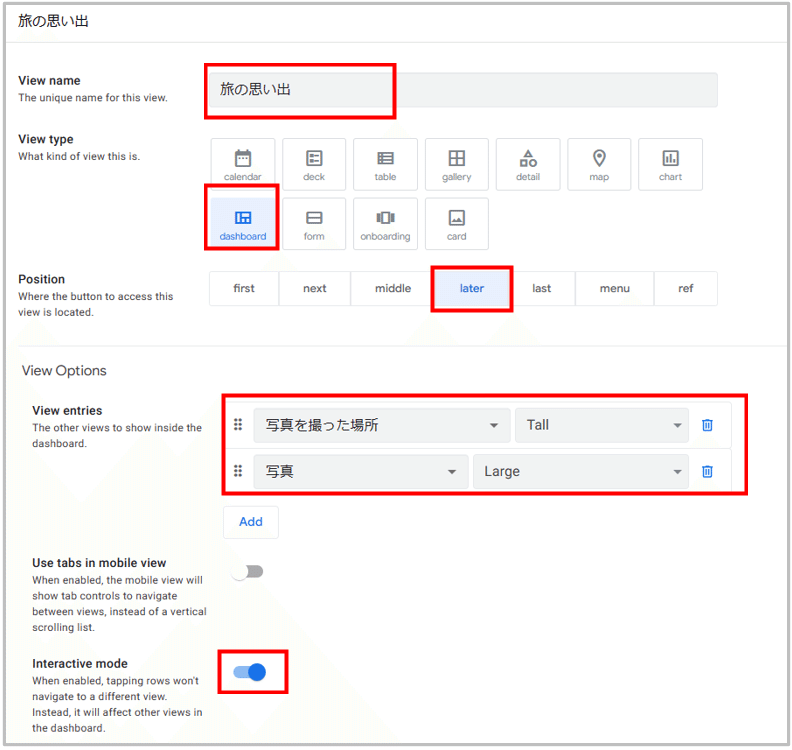Click Add to add a view entry
The image size is (792, 750).
(251, 522)
